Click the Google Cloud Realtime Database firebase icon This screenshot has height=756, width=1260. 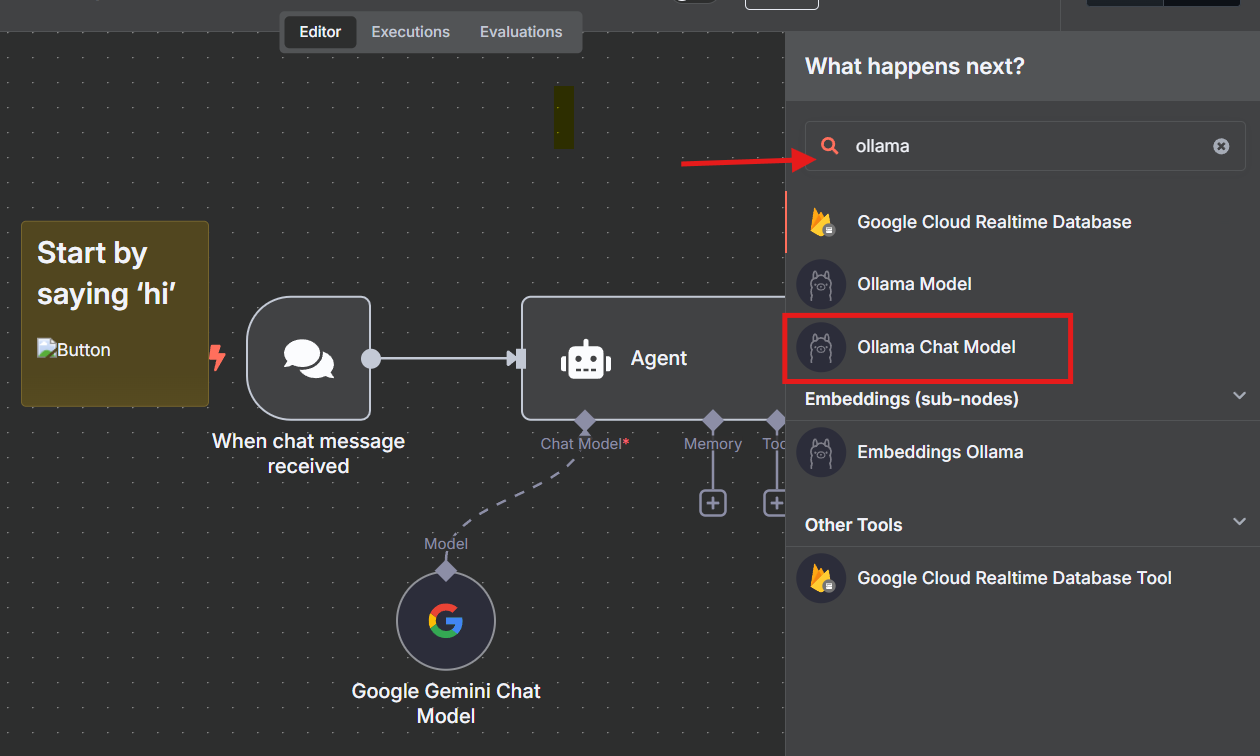822,222
